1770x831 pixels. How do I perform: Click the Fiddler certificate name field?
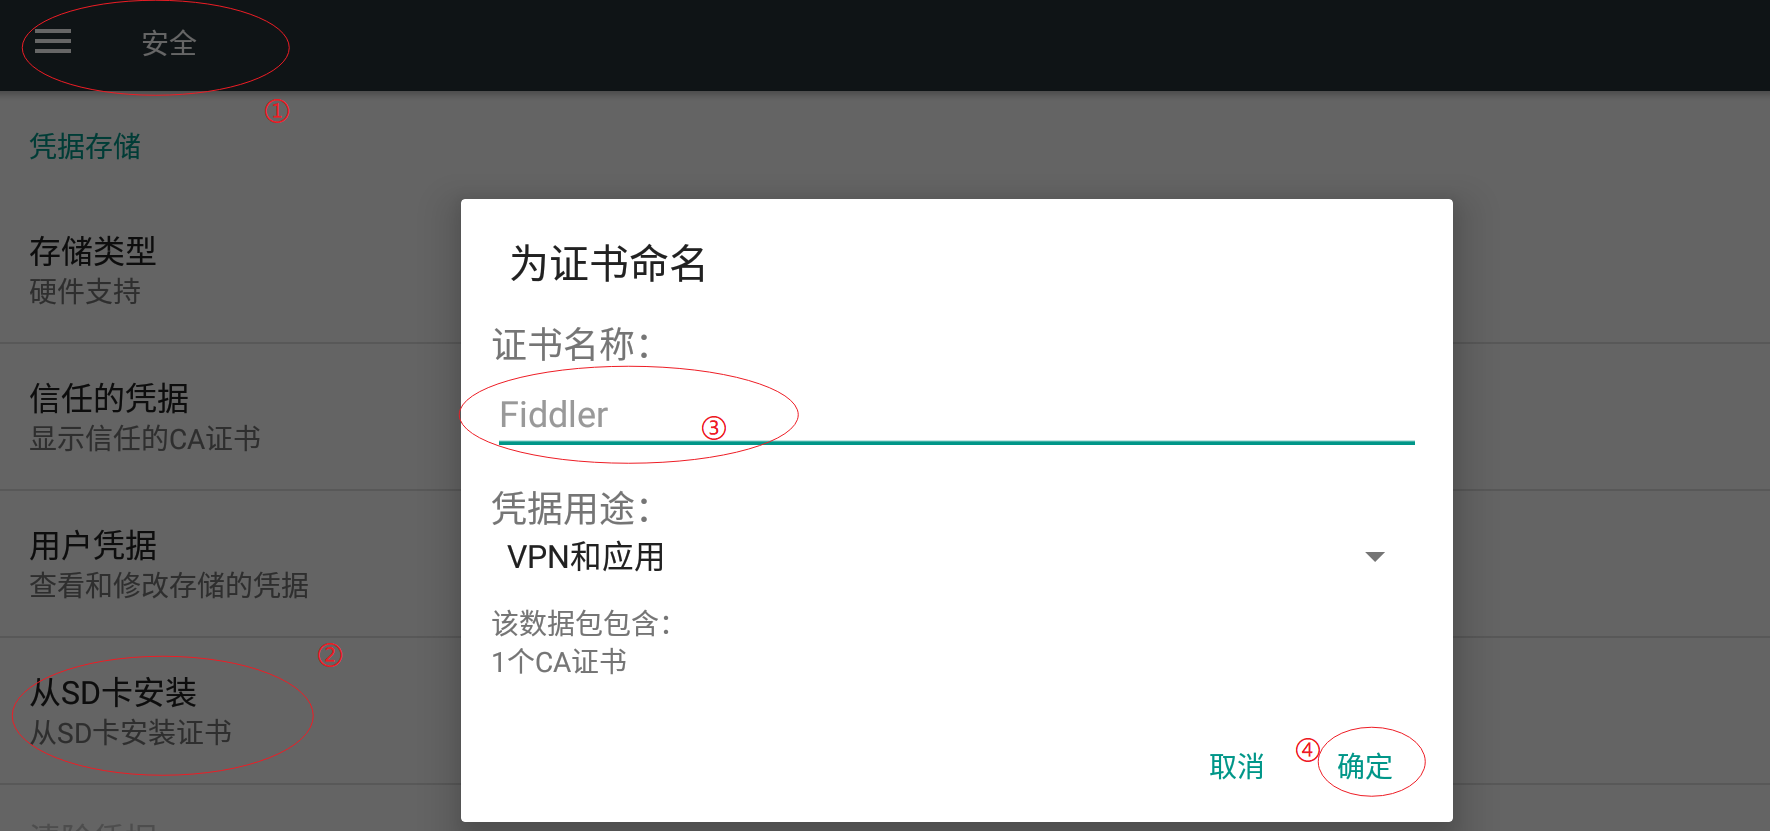(x=957, y=415)
